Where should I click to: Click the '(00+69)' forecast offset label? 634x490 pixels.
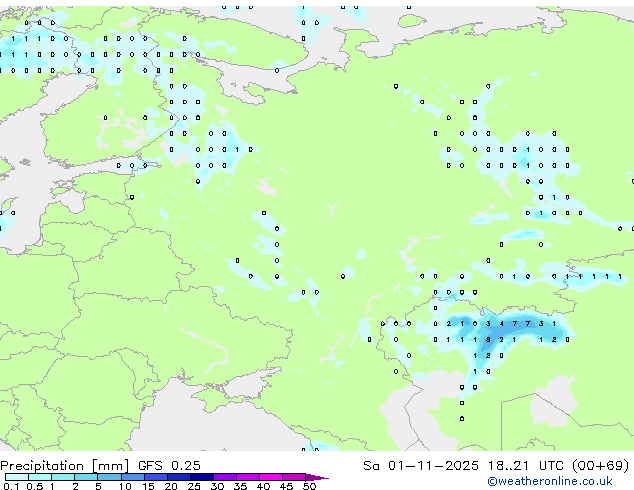click(x=601, y=466)
